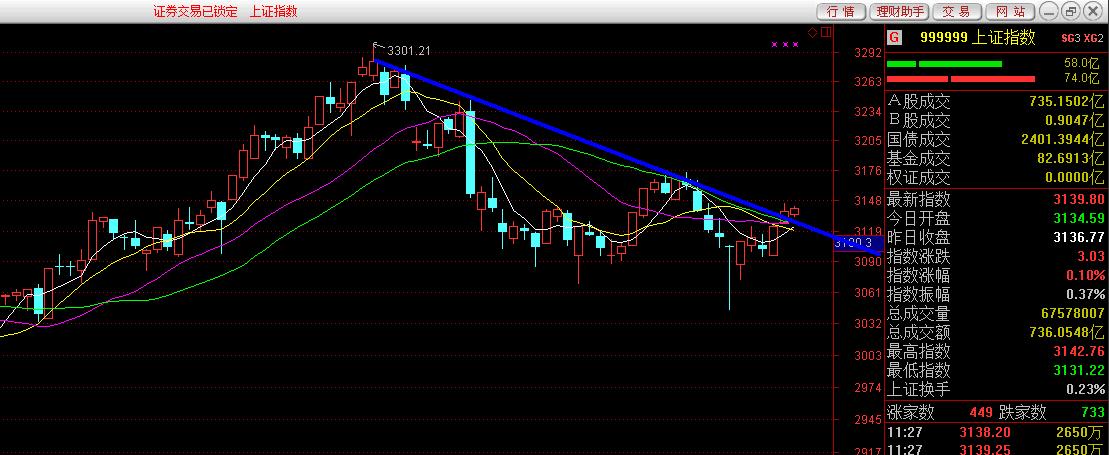Click the 指数振幅 value 0.37%
The image size is (1109, 455).
tap(1088, 294)
